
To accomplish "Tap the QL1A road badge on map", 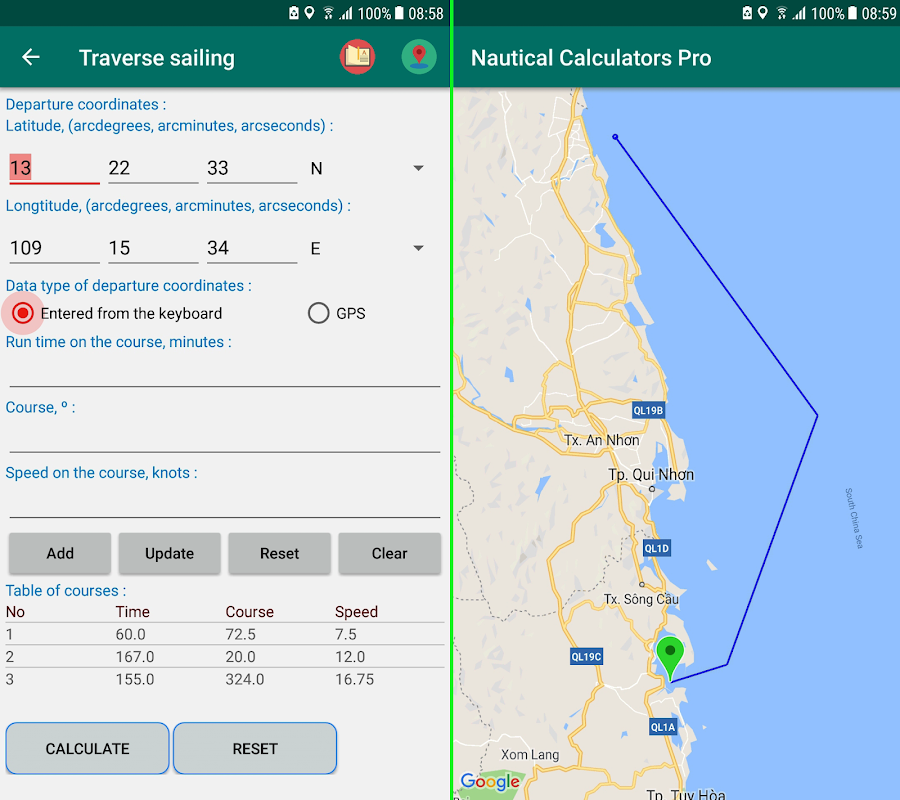I will (663, 727).
